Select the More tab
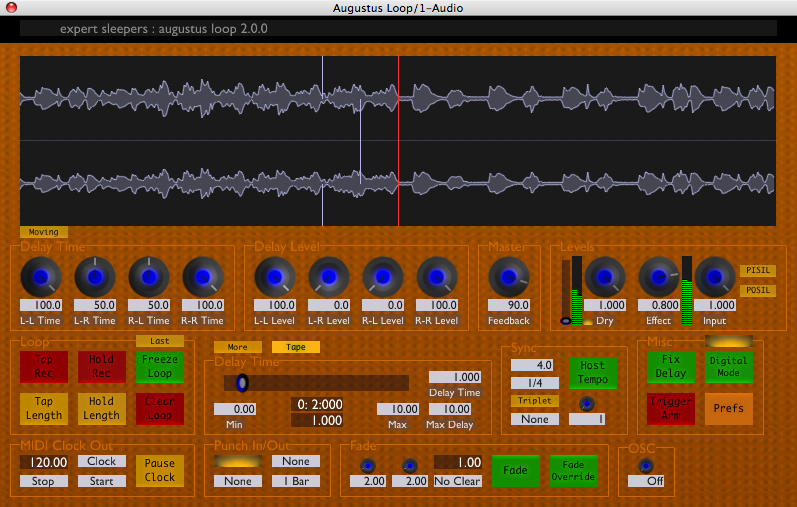 coord(238,347)
